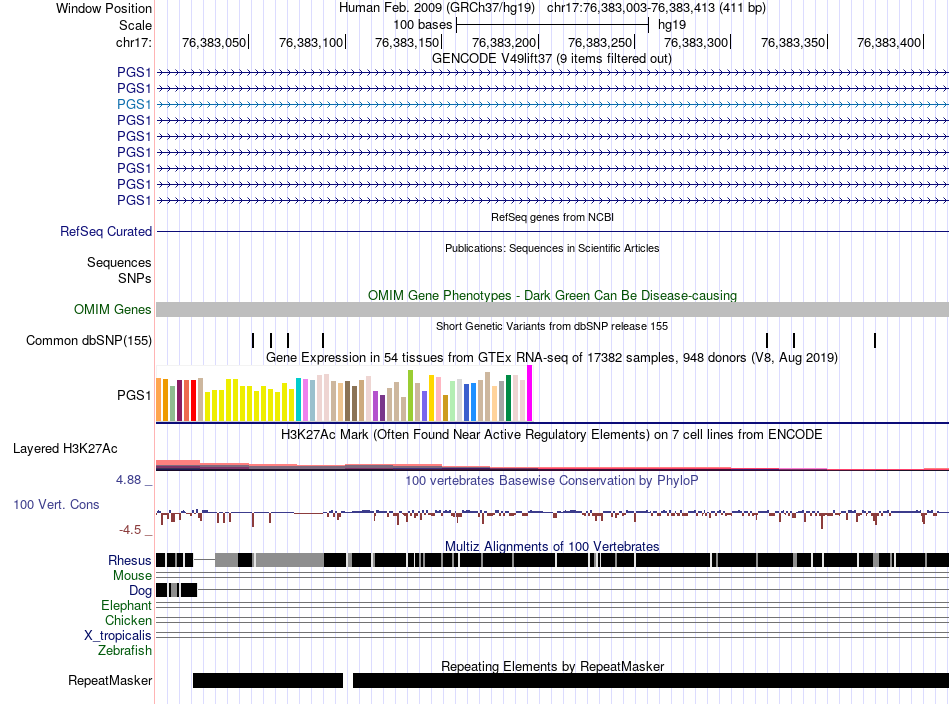
Task: Open the topmost PGS1 GENCODE transcript label
Action: pos(134,72)
